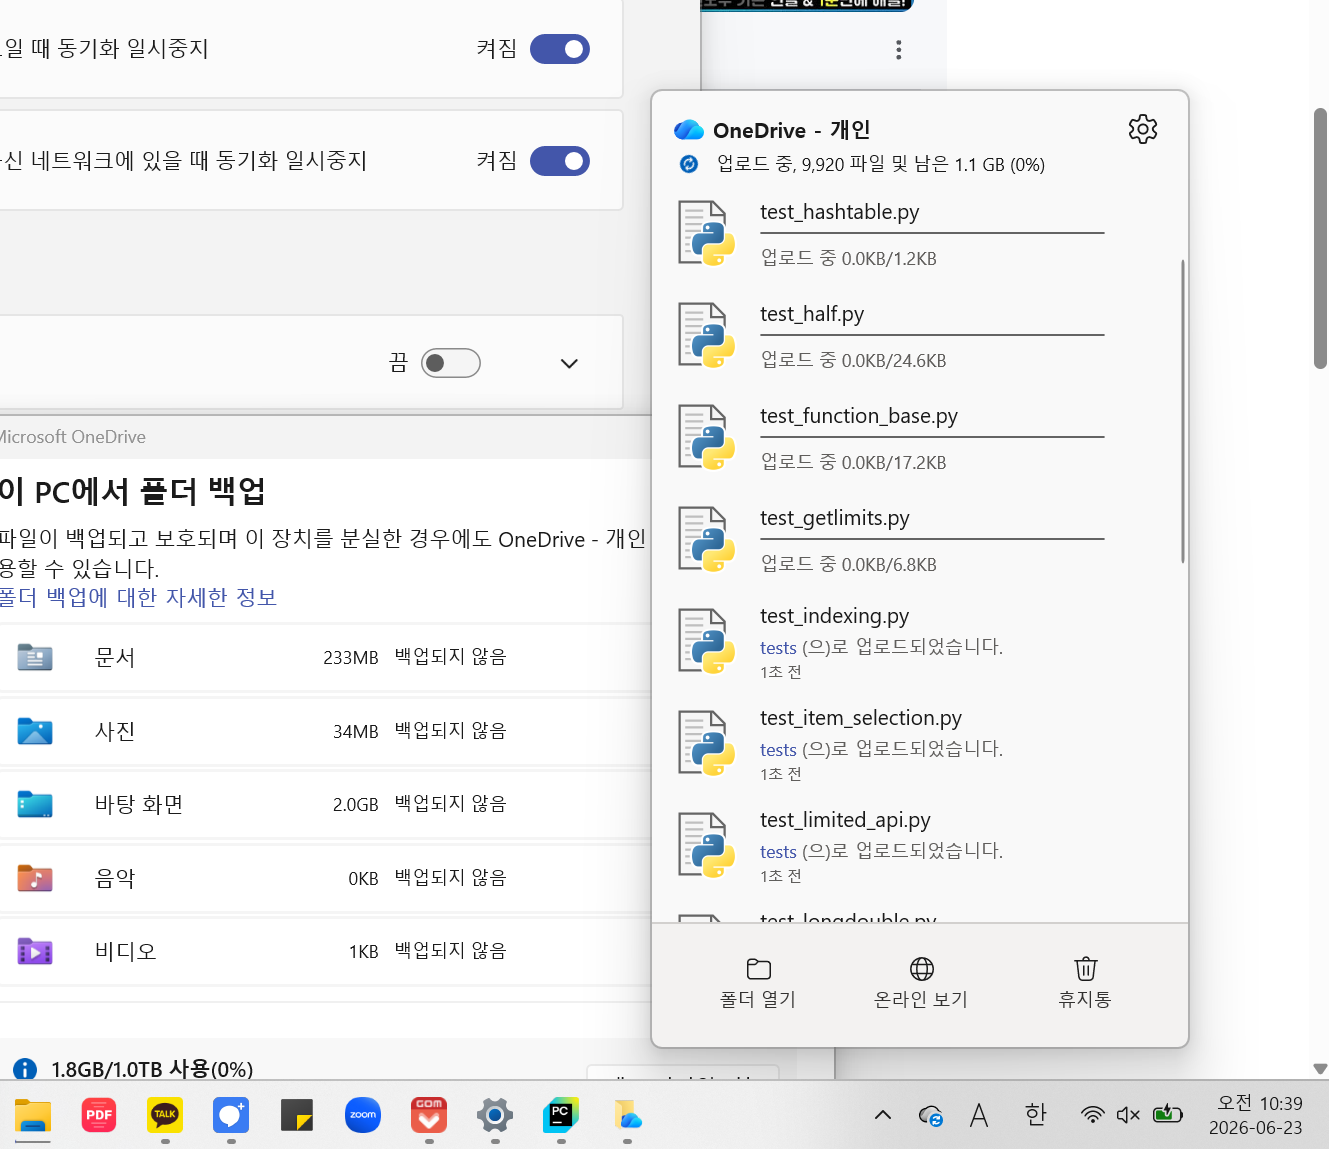Open 휴지통 recycle bin button
This screenshot has height=1149, width=1329.
coord(1085,983)
